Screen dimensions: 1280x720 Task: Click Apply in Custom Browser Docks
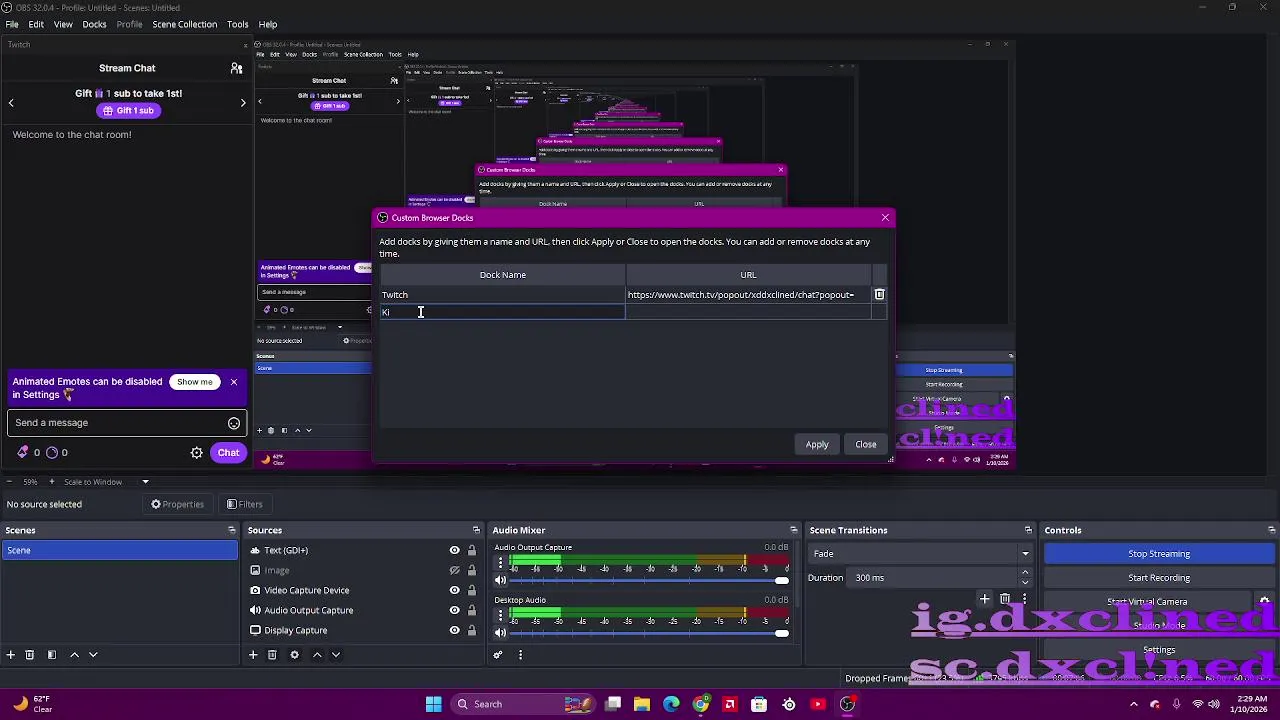click(817, 444)
